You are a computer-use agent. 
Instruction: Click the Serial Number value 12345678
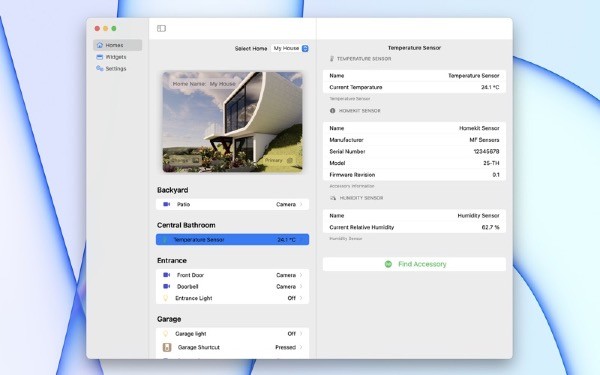[x=486, y=152]
